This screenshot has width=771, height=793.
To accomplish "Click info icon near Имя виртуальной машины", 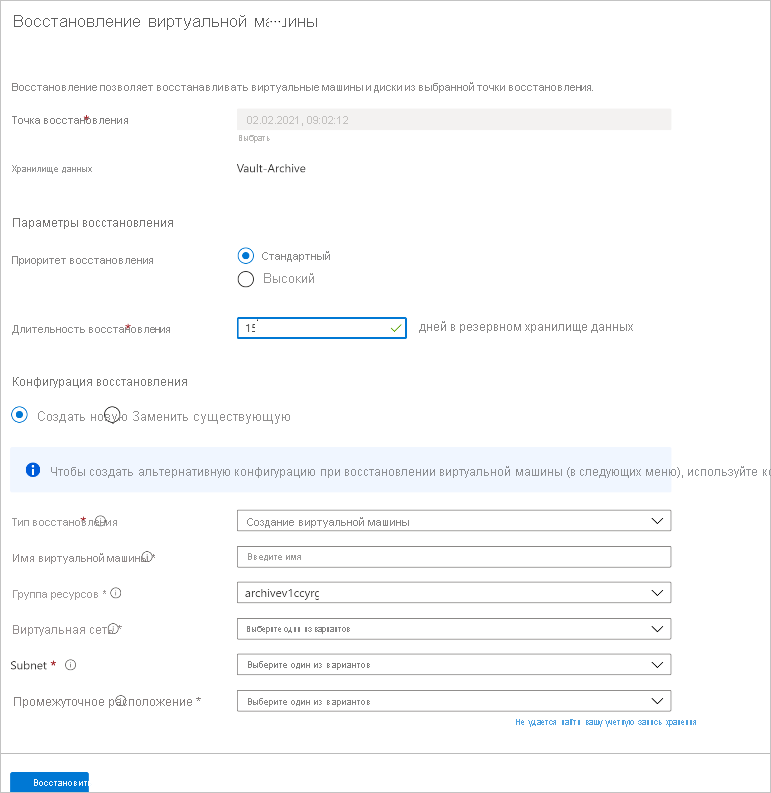I will [147, 556].
